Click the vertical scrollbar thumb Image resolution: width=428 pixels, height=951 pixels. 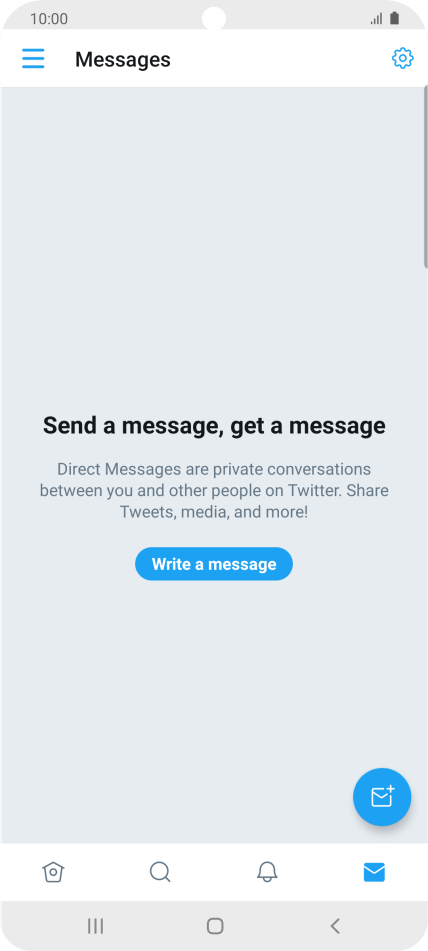pos(426,176)
